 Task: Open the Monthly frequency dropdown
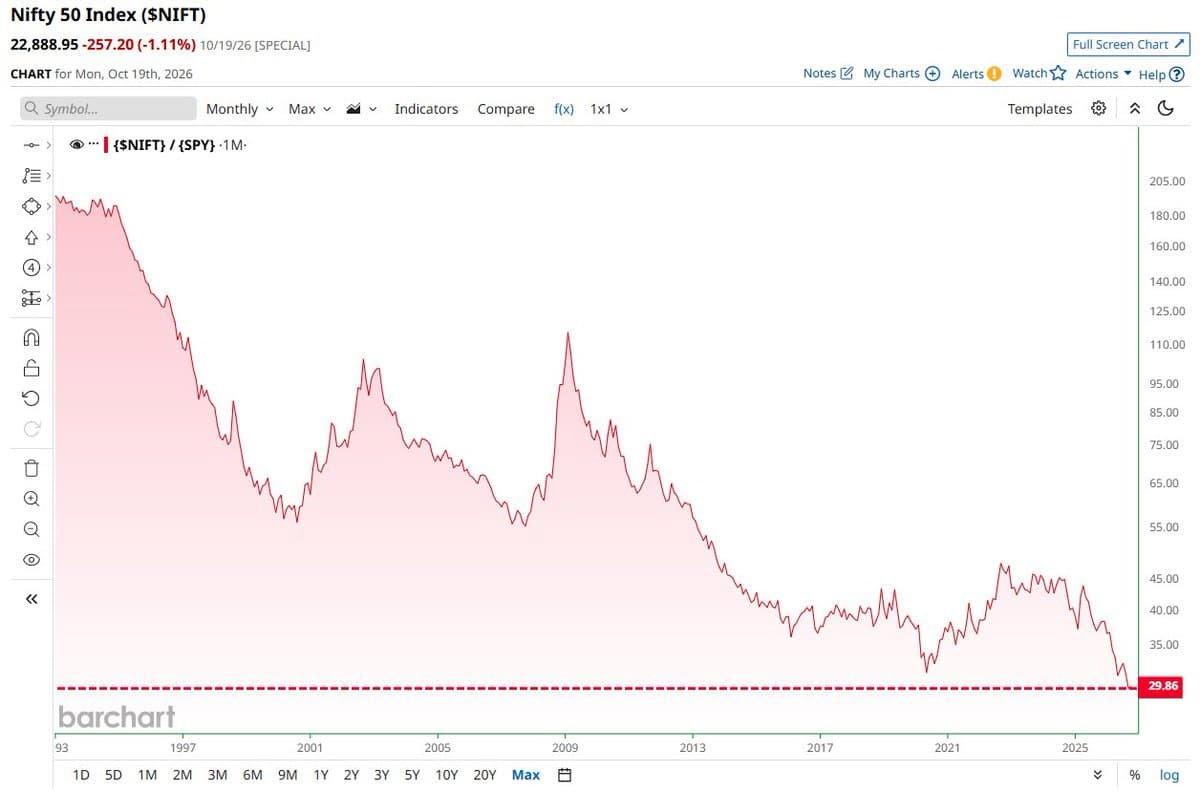pyautogui.click(x=240, y=109)
